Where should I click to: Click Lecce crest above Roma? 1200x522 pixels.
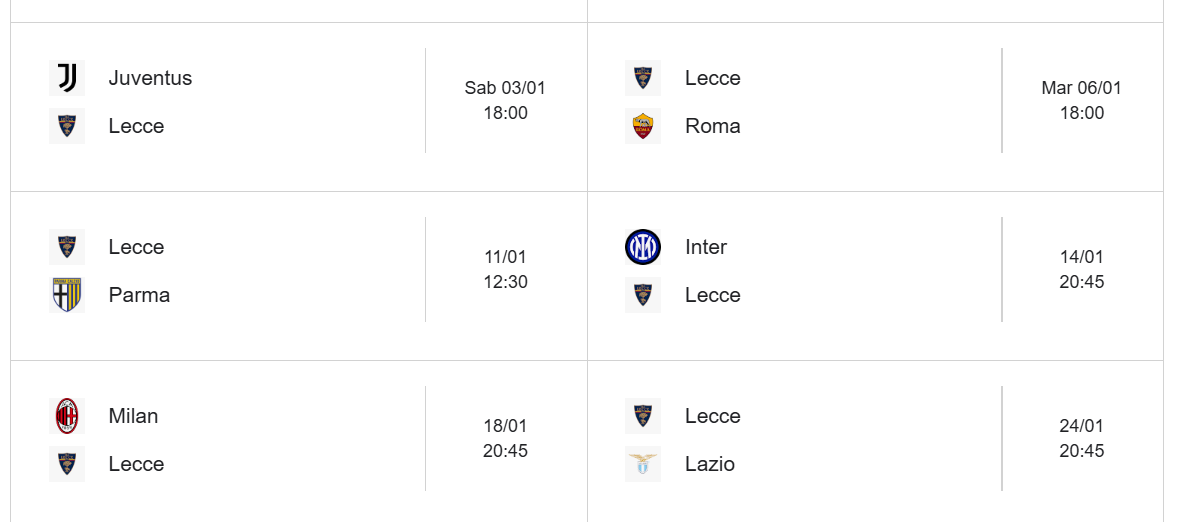click(x=643, y=78)
